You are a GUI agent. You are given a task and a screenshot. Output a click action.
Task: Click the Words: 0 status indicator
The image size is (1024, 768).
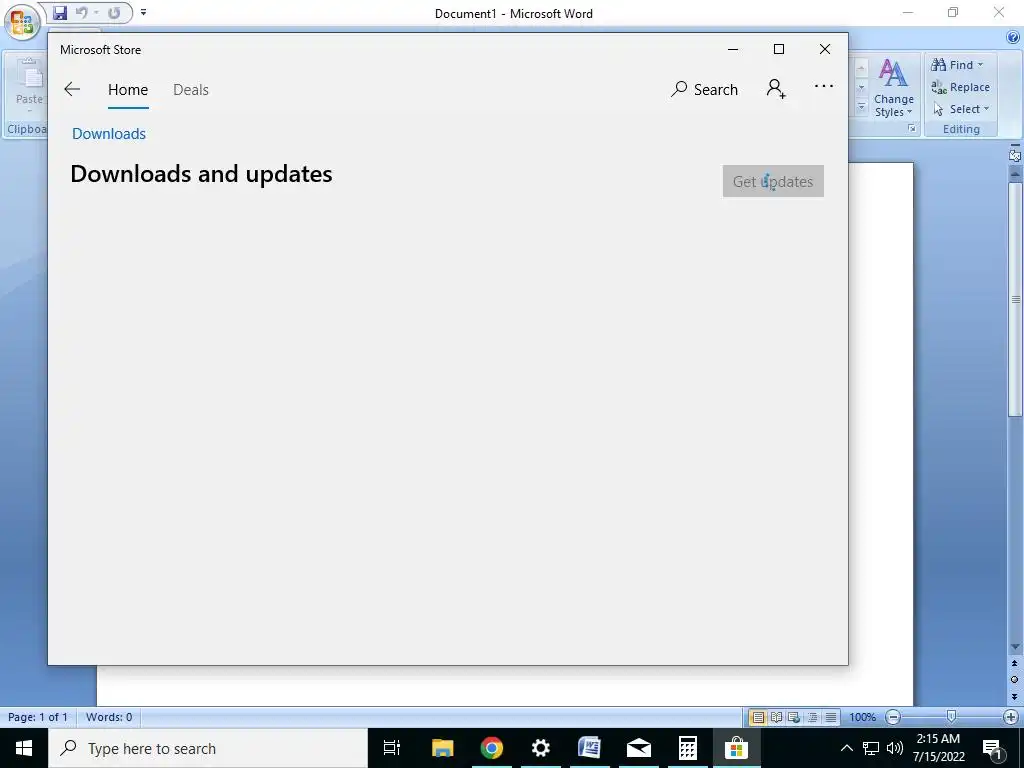pos(109,717)
